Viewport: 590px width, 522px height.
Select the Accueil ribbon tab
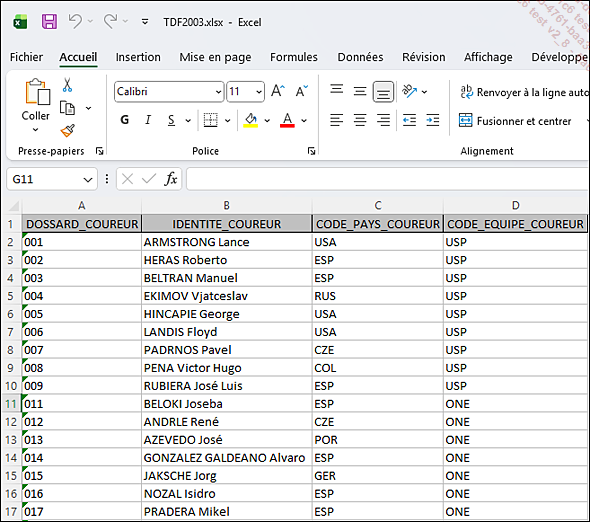click(78, 57)
